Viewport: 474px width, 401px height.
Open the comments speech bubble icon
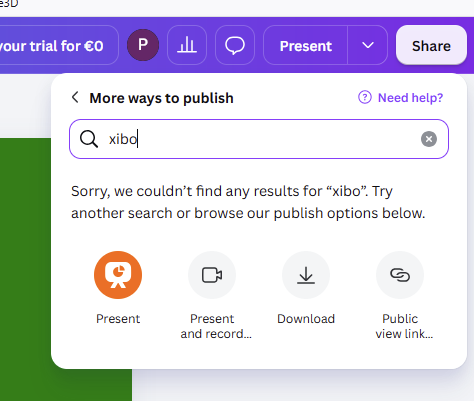tap(235, 45)
